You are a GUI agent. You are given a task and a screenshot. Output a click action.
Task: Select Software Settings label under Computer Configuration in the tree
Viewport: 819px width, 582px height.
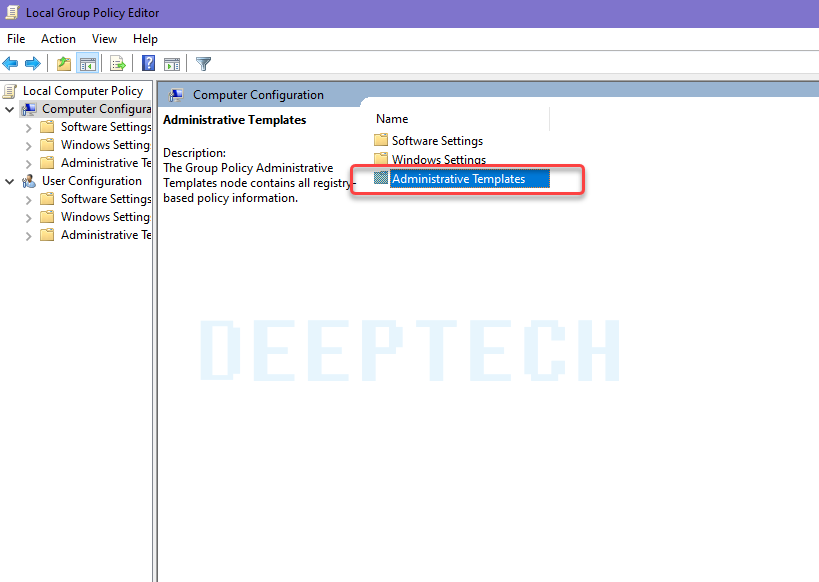[106, 127]
